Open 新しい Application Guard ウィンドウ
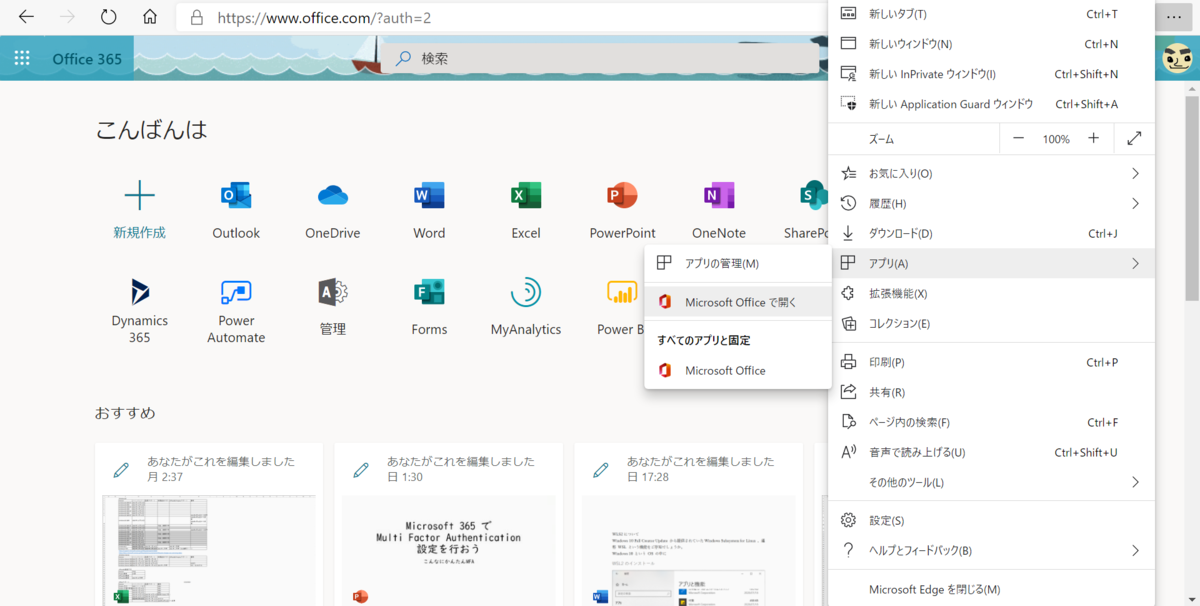Image resolution: width=1200 pixels, height=606 pixels. [992, 104]
